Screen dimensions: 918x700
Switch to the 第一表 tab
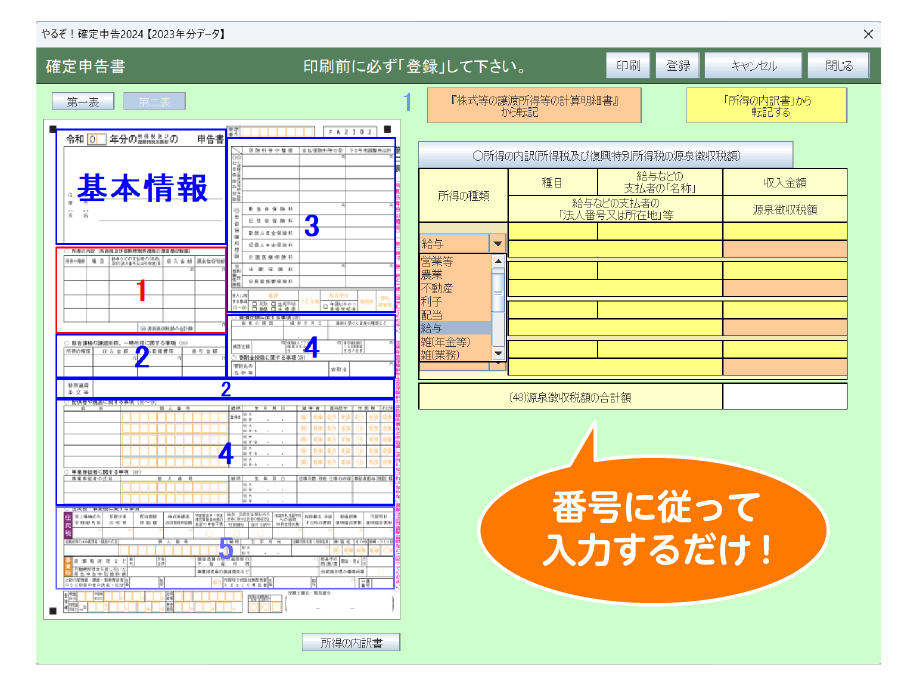[x=83, y=102]
